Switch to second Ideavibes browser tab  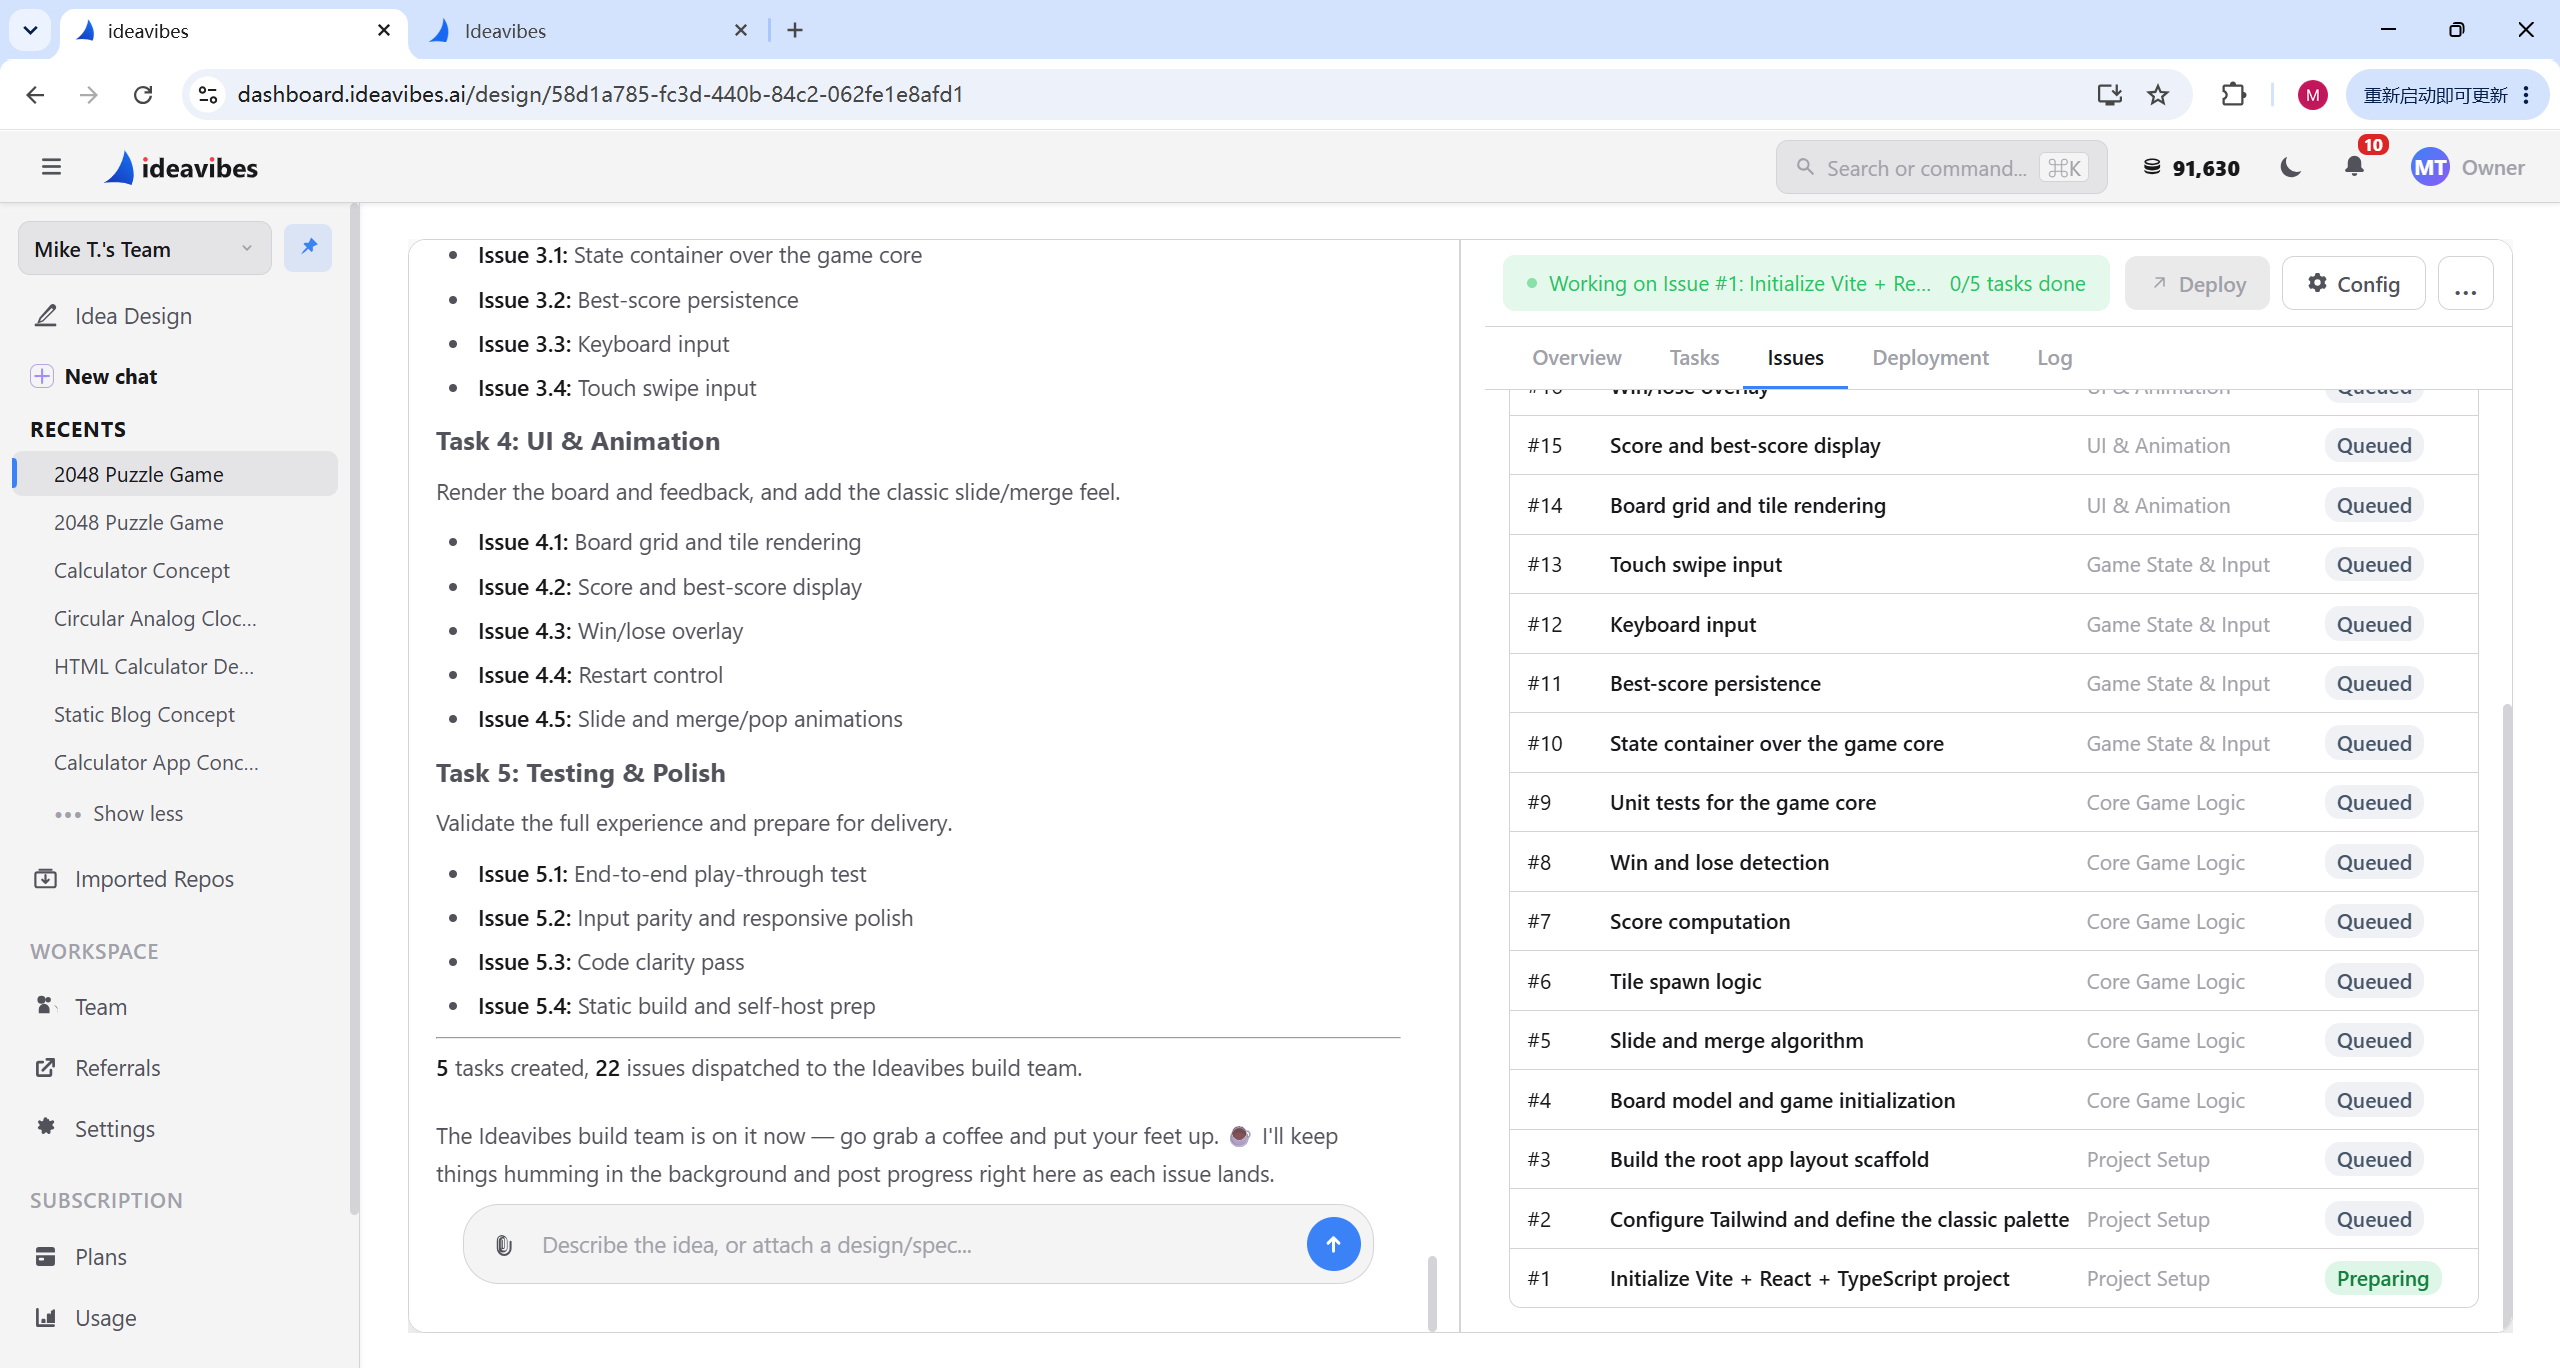pos(590,31)
